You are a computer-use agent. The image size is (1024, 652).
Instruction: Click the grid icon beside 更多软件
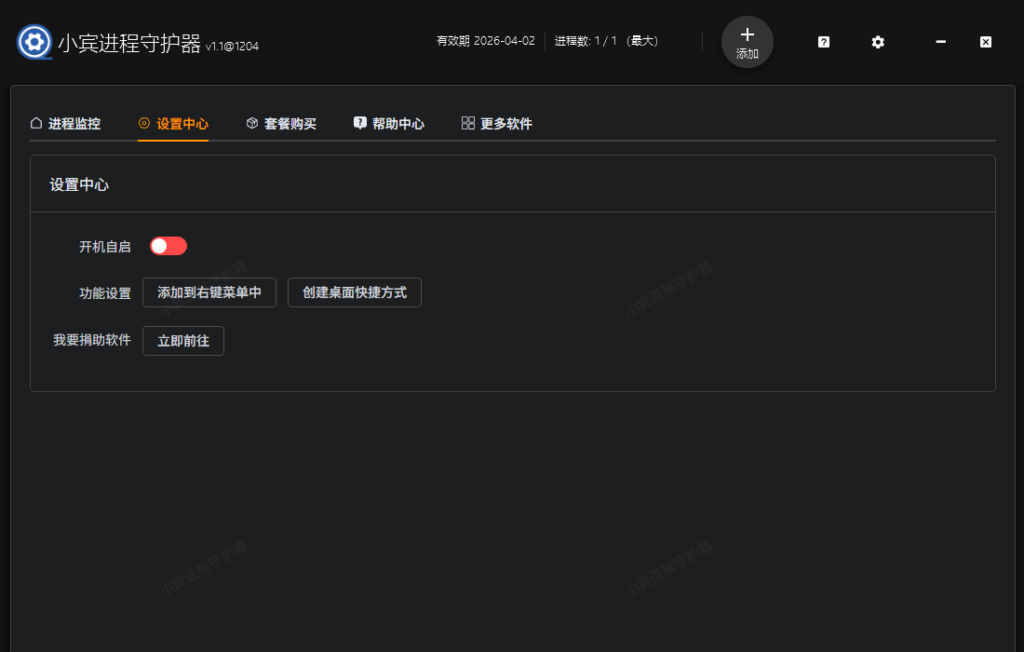[x=467, y=123]
